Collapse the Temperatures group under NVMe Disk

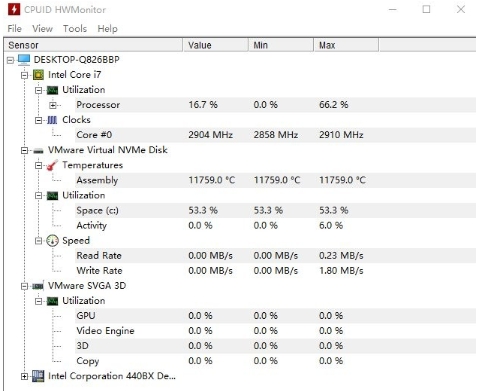(x=38, y=165)
